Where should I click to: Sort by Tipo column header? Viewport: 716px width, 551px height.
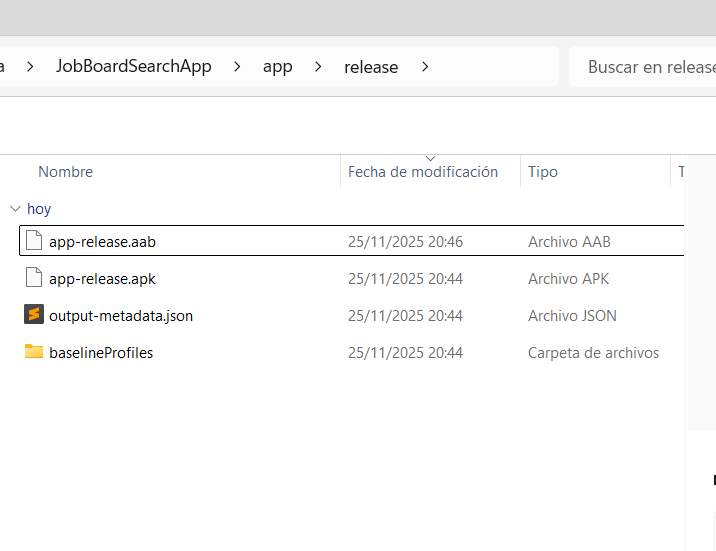coord(543,172)
